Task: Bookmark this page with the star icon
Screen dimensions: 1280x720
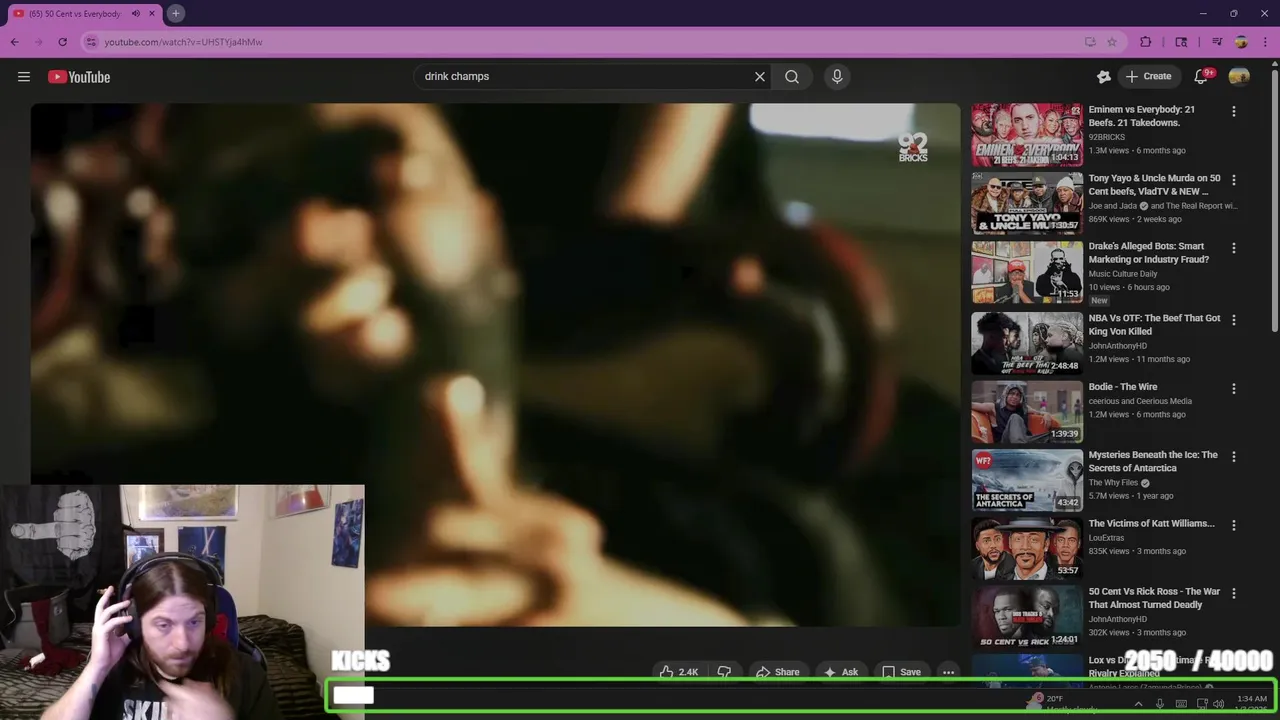Action: [x=1112, y=42]
